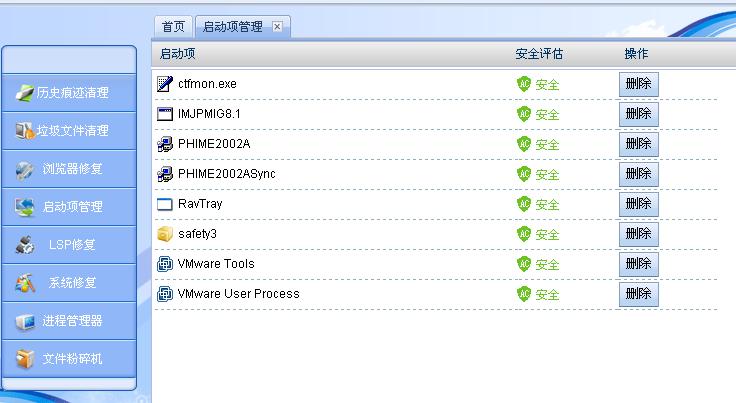The width and height of the screenshot is (736, 403).
Task: Select the PHIME2002ASync row name
Action: [x=227, y=174]
